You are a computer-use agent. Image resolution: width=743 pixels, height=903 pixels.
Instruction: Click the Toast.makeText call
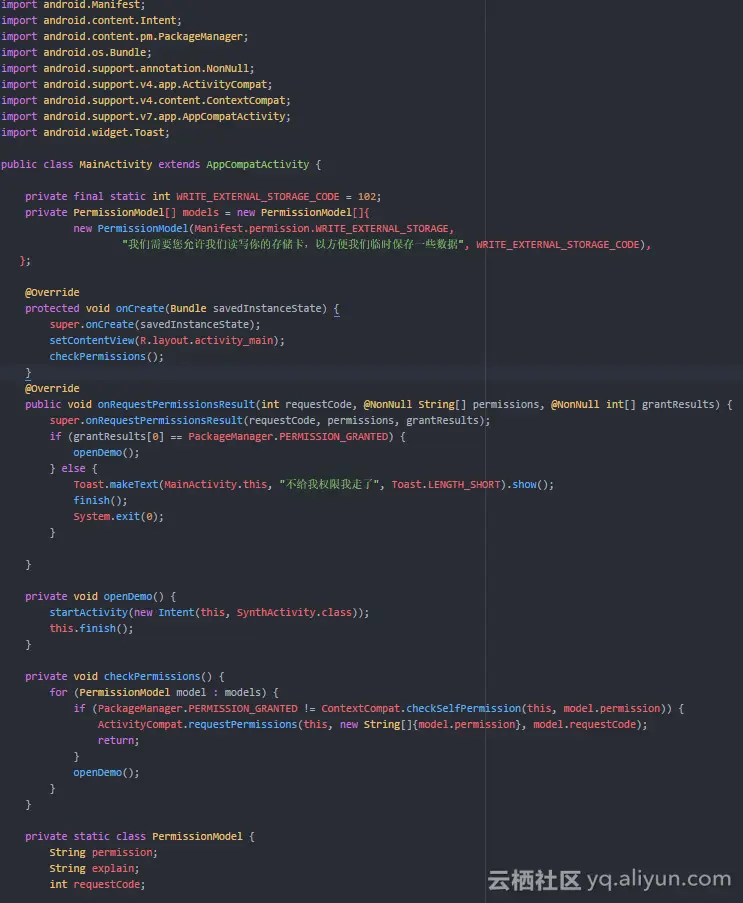[313, 485]
